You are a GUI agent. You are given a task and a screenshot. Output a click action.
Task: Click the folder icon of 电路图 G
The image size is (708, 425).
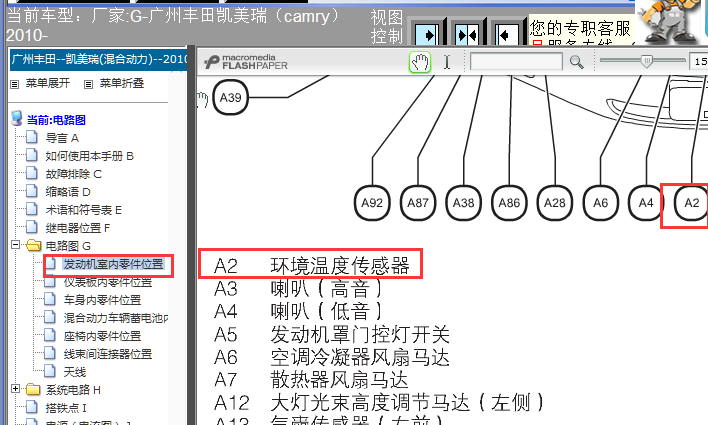pos(34,245)
